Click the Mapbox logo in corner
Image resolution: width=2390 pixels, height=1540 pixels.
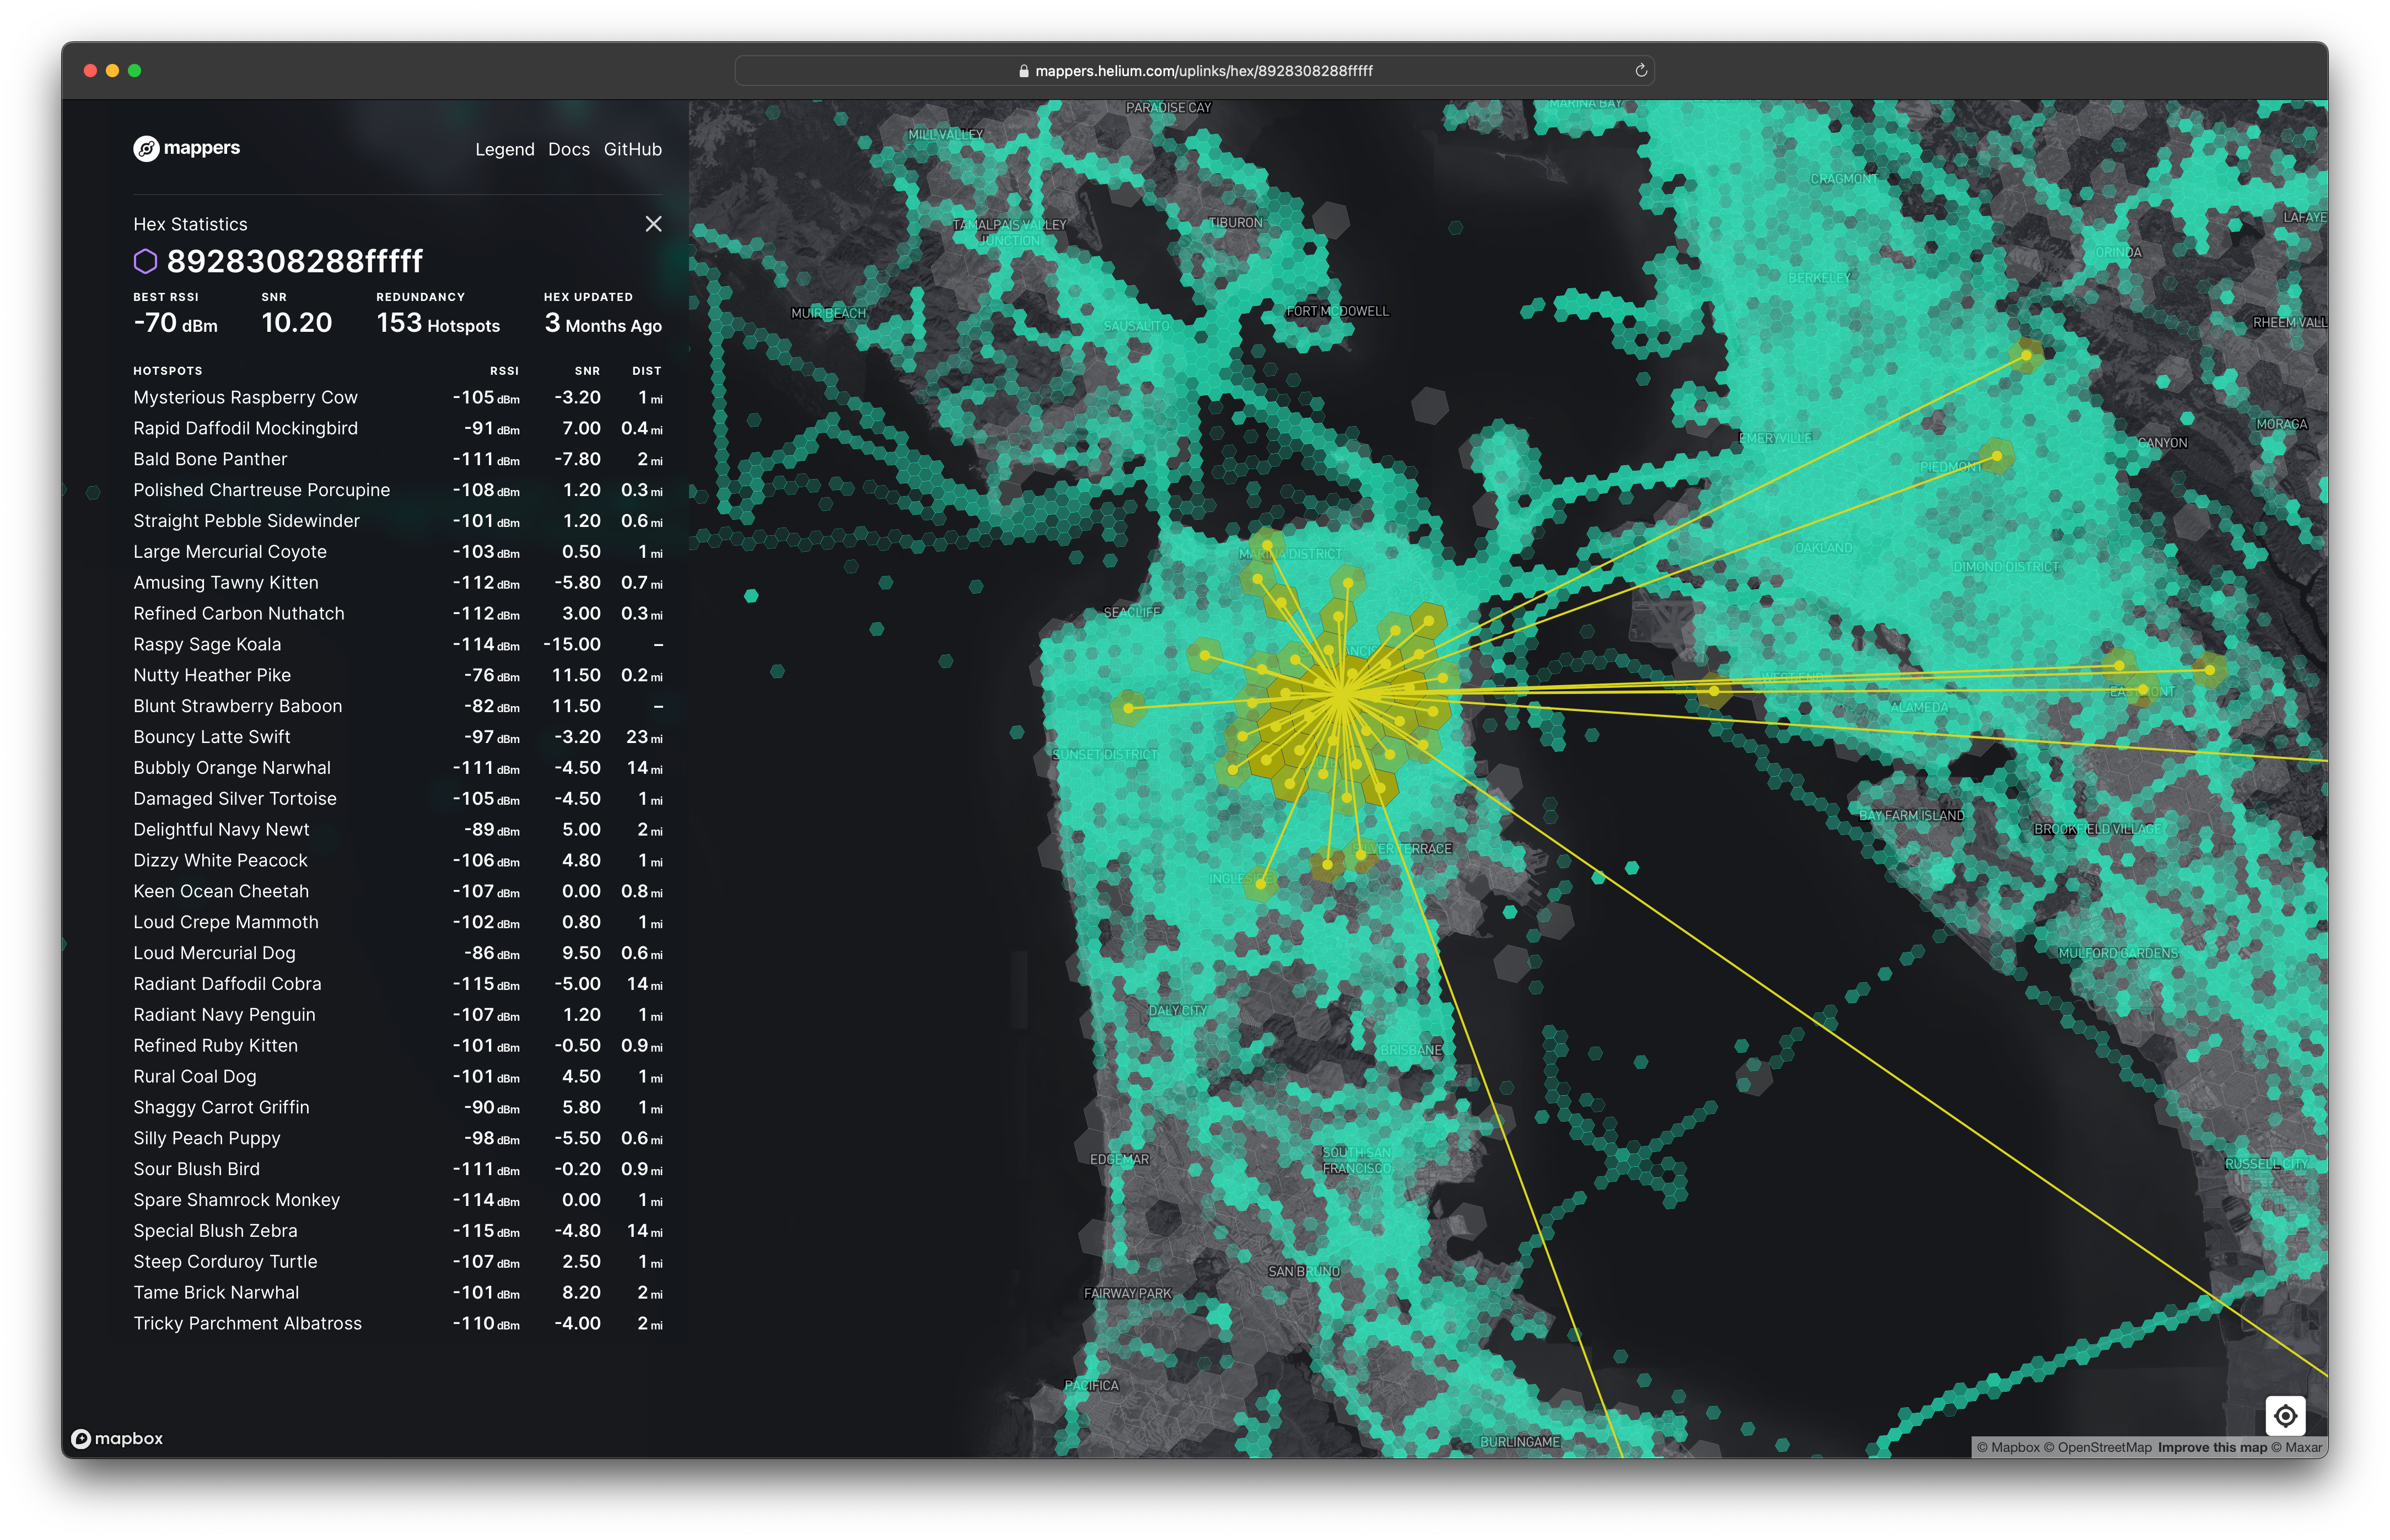click(x=117, y=1438)
